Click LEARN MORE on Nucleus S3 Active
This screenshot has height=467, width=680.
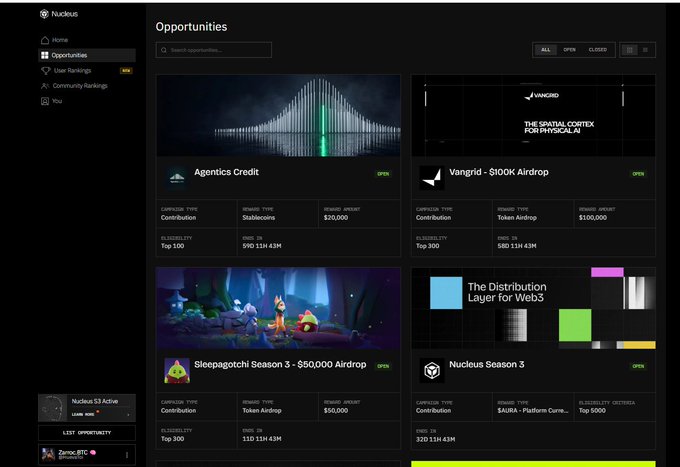coord(83,414)
